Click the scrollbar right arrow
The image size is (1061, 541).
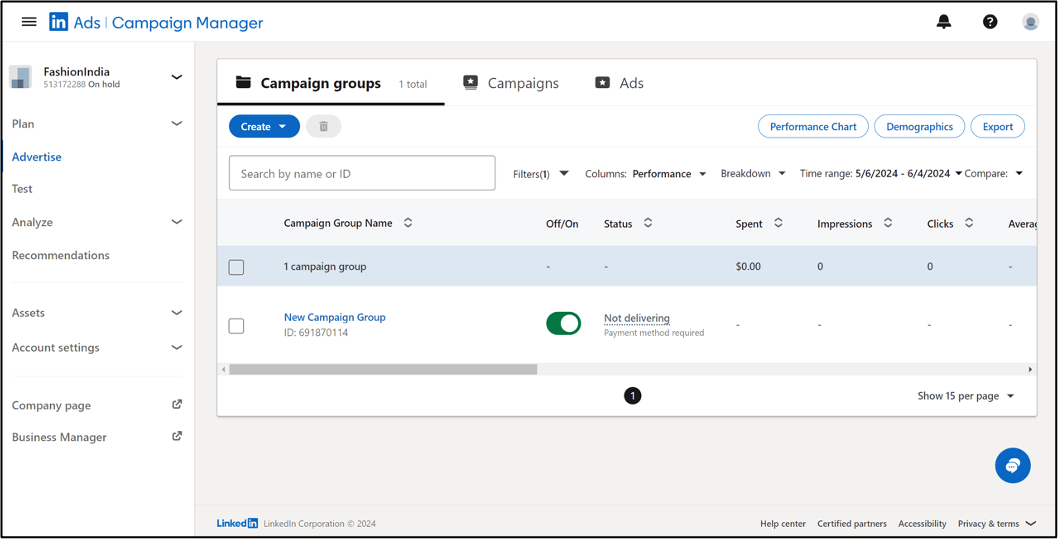point(1033,370)
